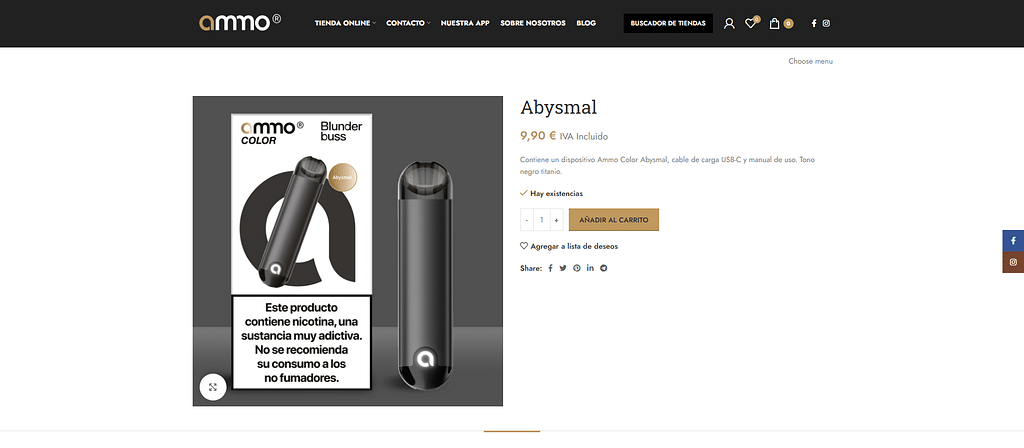Share product on LinkedIn
This screenshot has height=448, width=1024.
pyautogui.click(x=590, y=268)
